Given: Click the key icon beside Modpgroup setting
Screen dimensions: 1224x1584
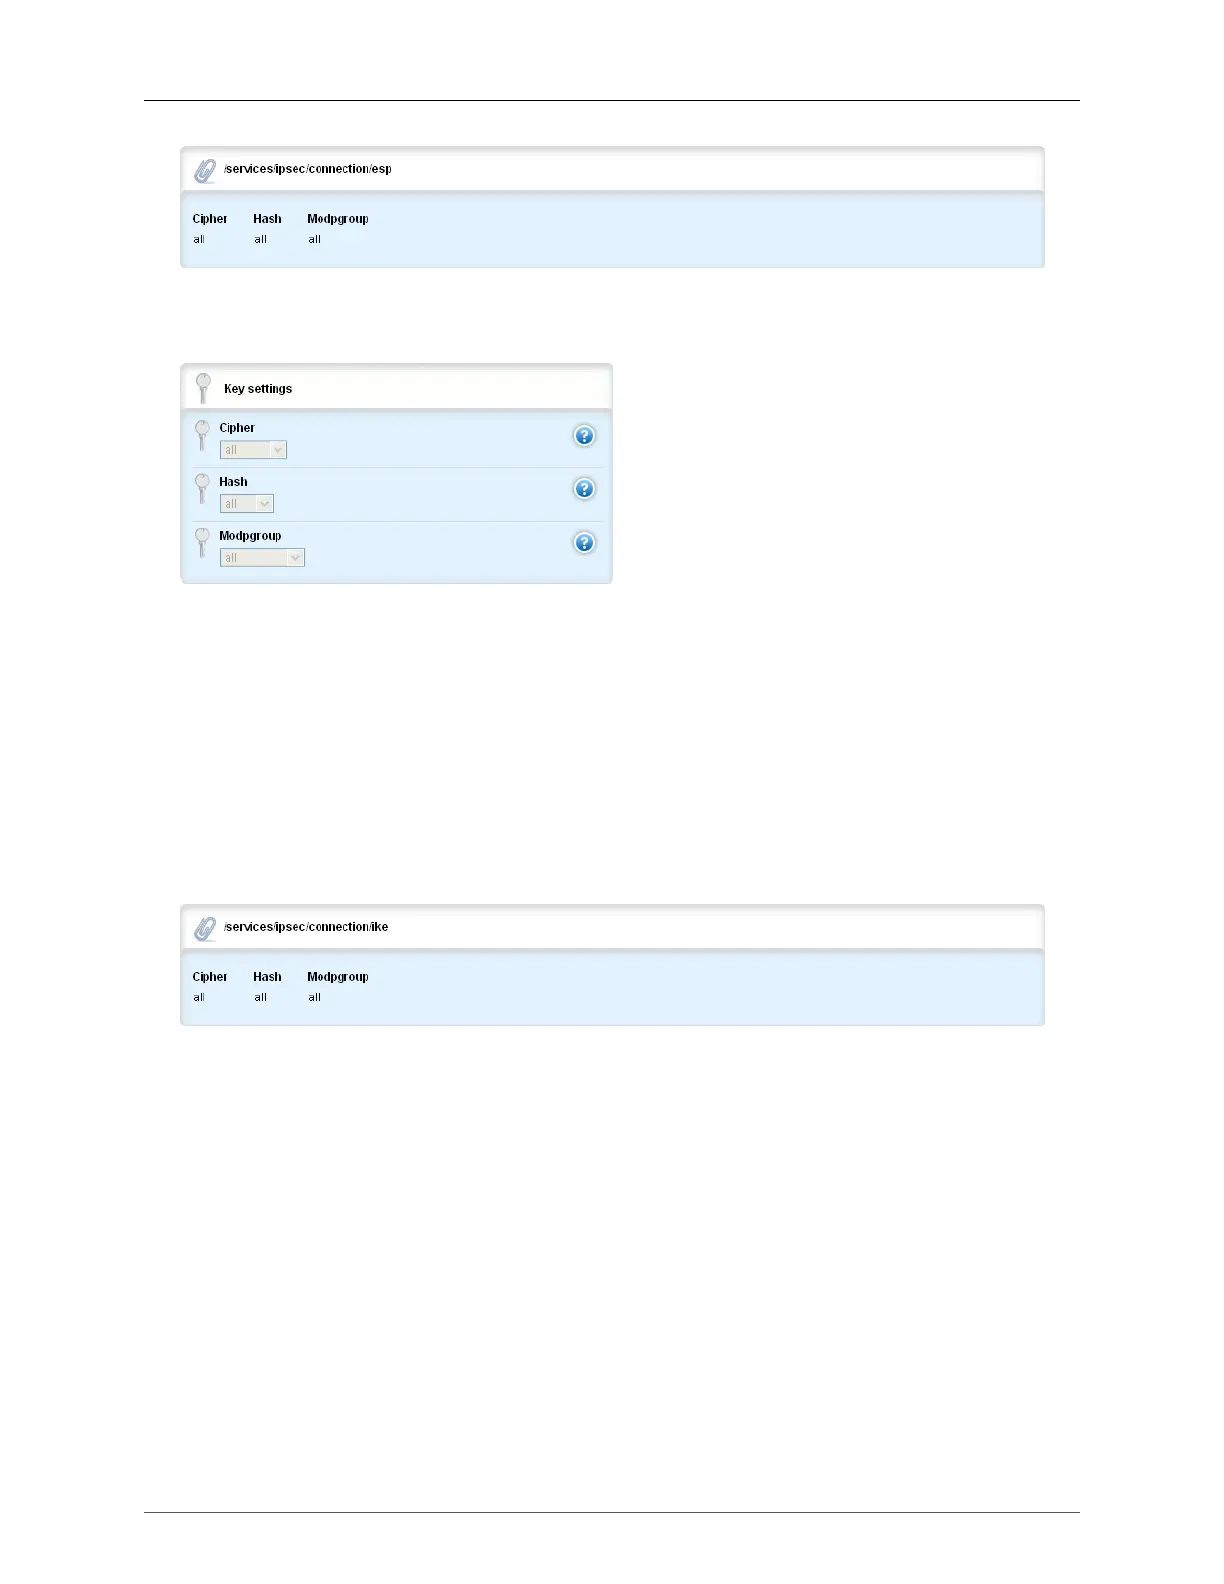Looking at the screenshot, I should 202,543.
